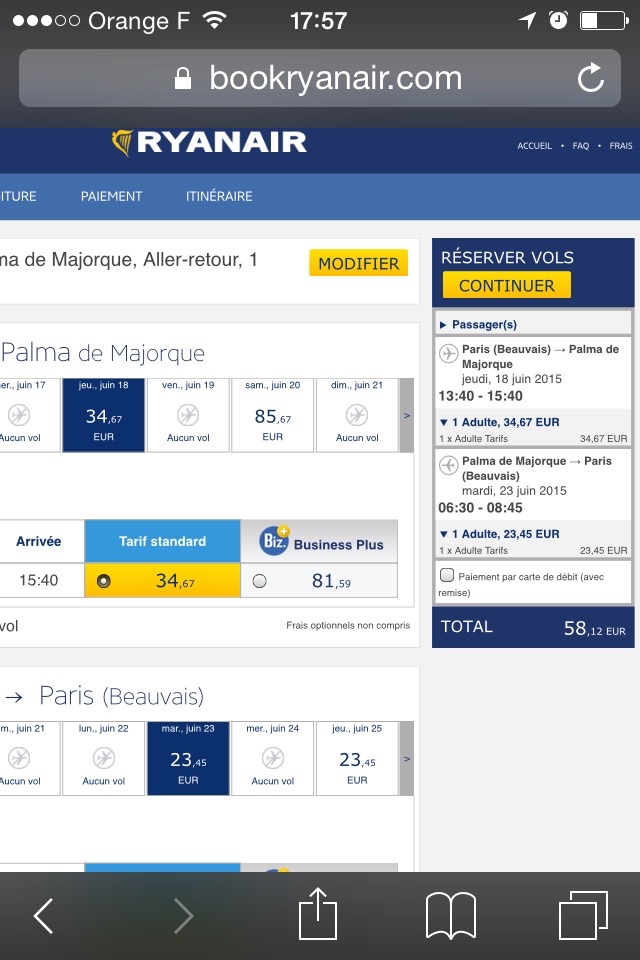
Task: Open the ITINÉRAIRE tab
Action: [219, 196]
